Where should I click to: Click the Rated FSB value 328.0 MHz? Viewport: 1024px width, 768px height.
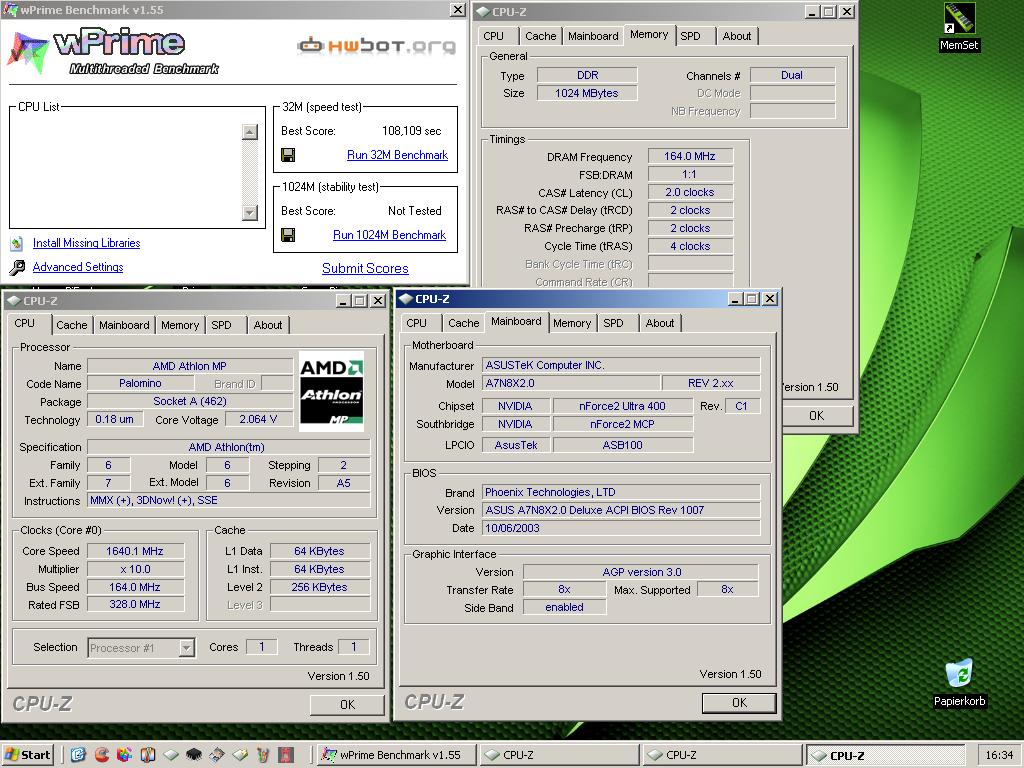tap(135, 605)
